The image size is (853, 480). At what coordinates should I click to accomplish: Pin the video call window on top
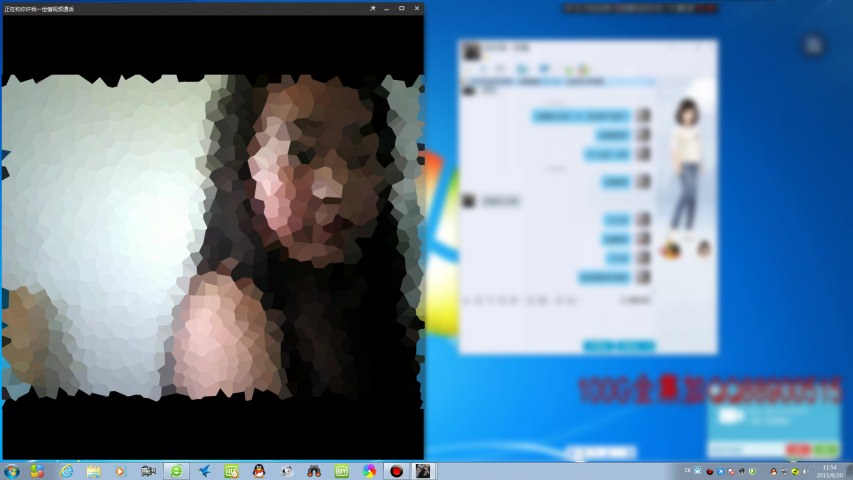pyautogui.click(x=373, y=8)
